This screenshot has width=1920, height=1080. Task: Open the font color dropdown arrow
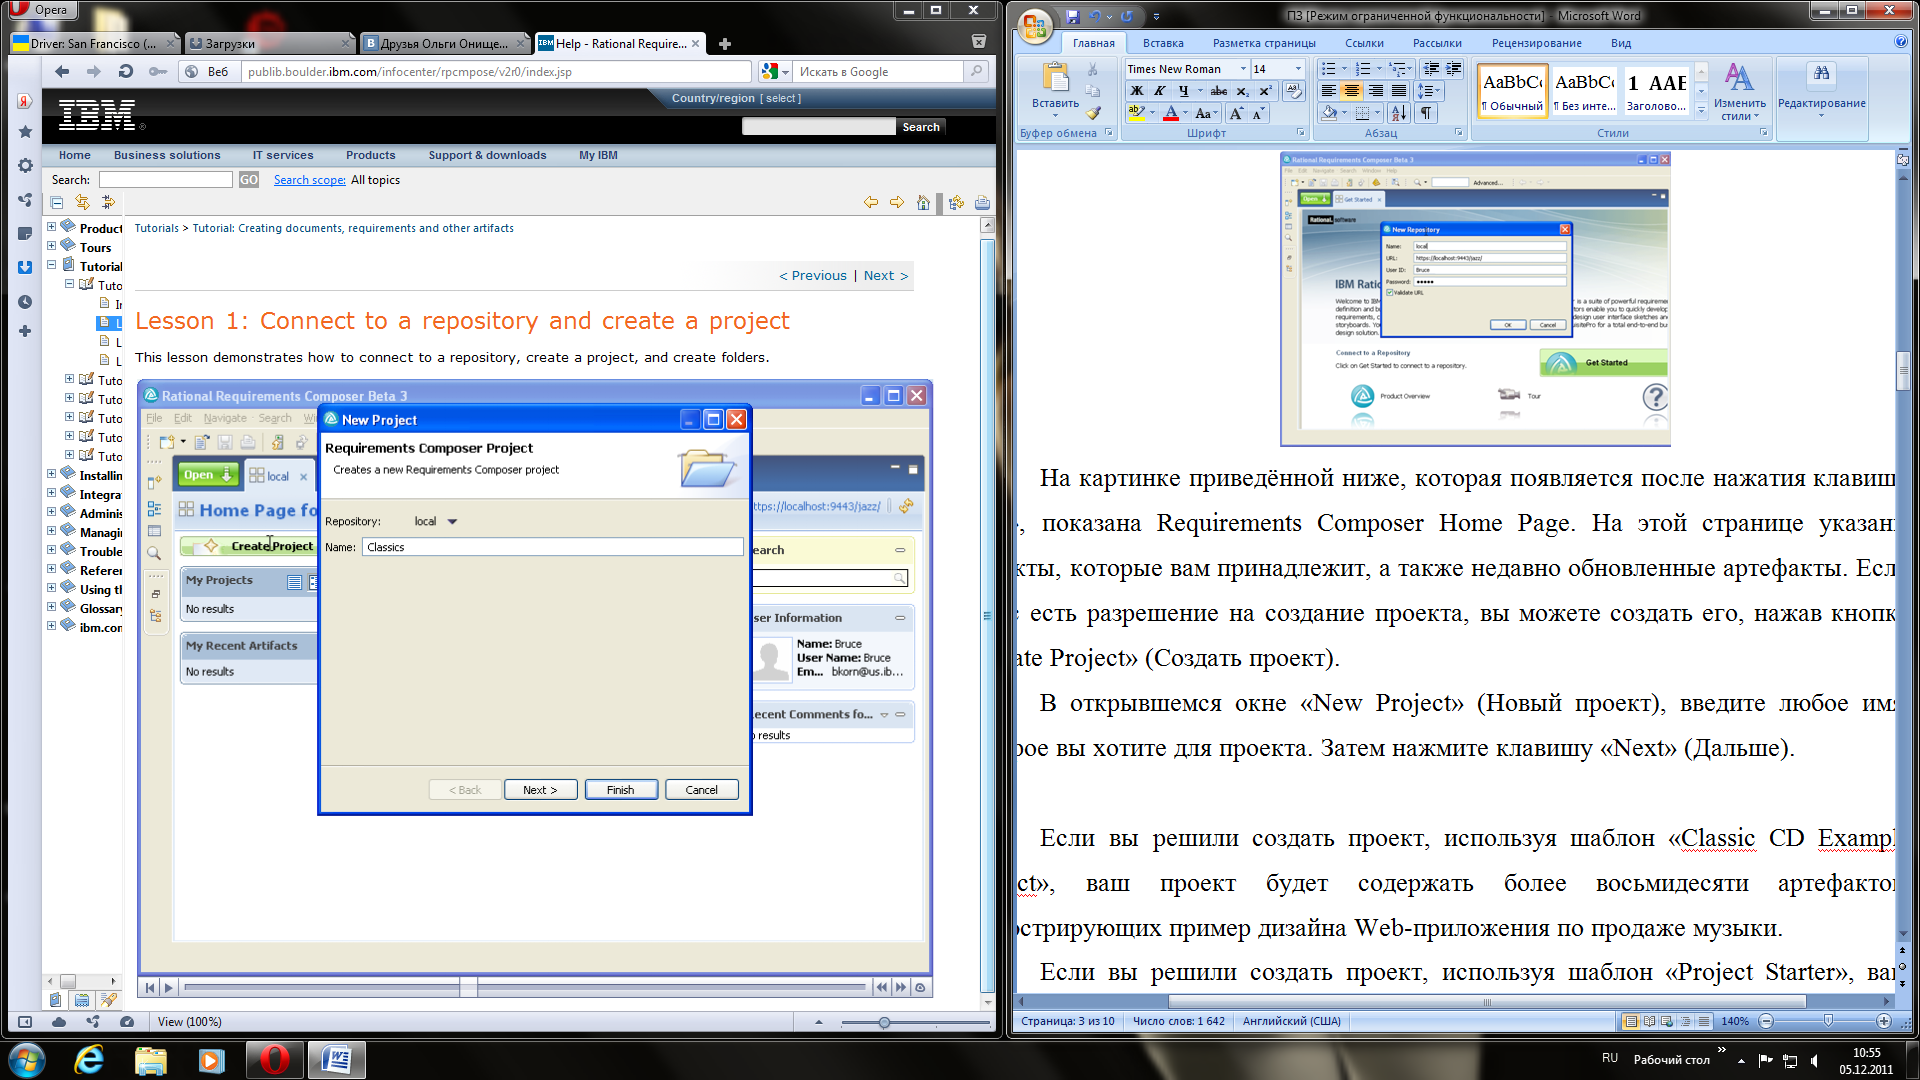[1185, 113]
